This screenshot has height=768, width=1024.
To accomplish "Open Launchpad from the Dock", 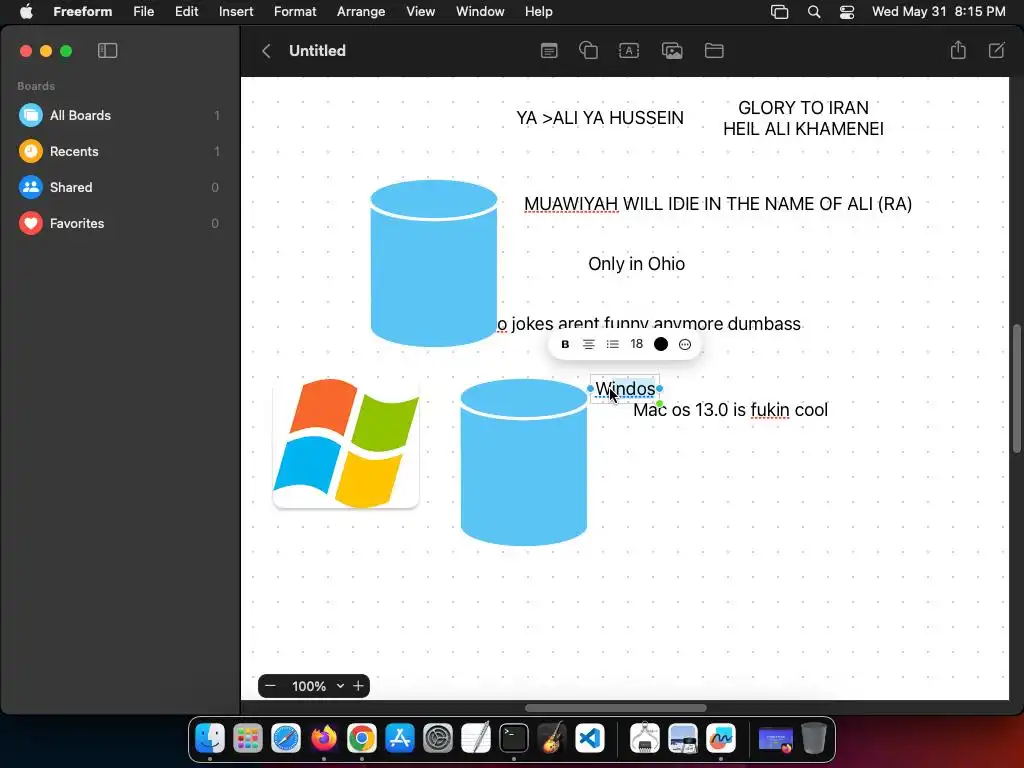I will pos(248,739).
